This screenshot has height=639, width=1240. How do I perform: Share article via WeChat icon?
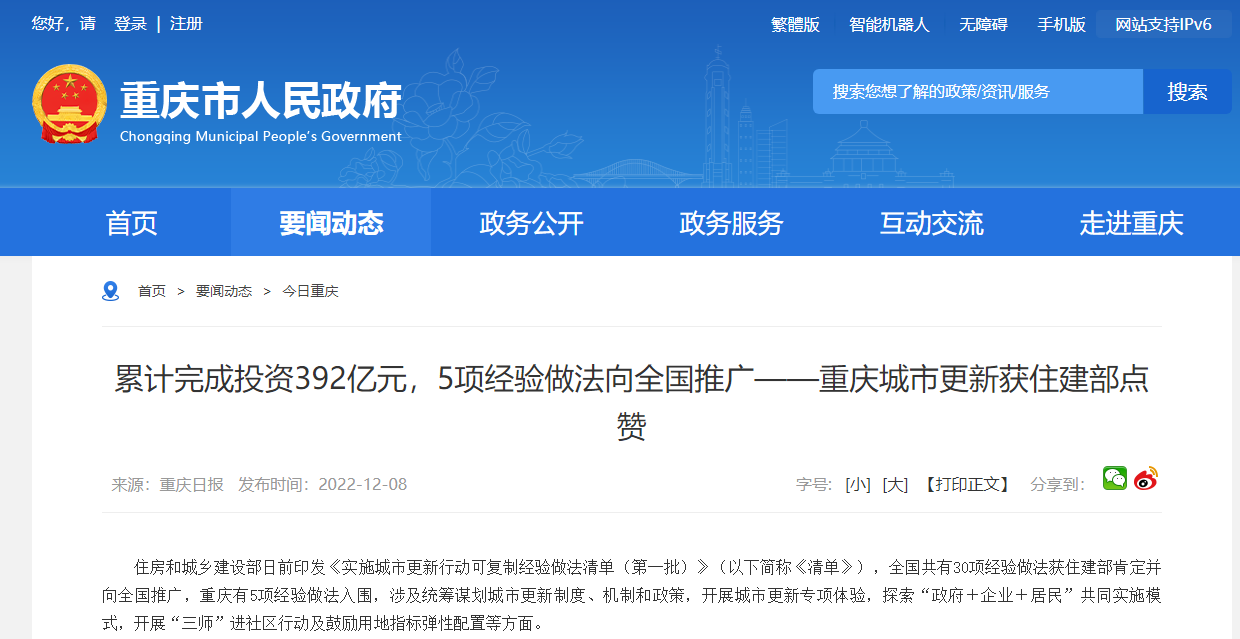[x=1115, y=478]
